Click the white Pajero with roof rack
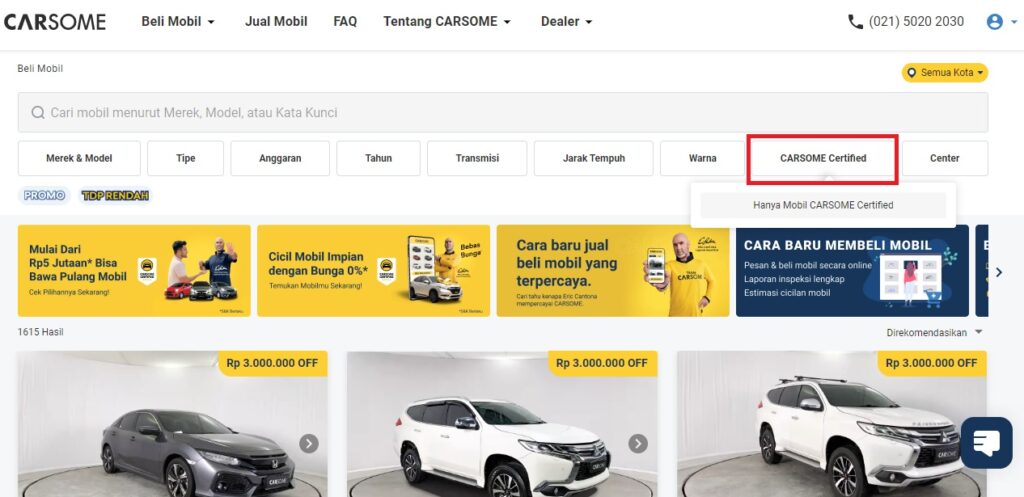This screenshot has width=1024, height=497. 831,425
